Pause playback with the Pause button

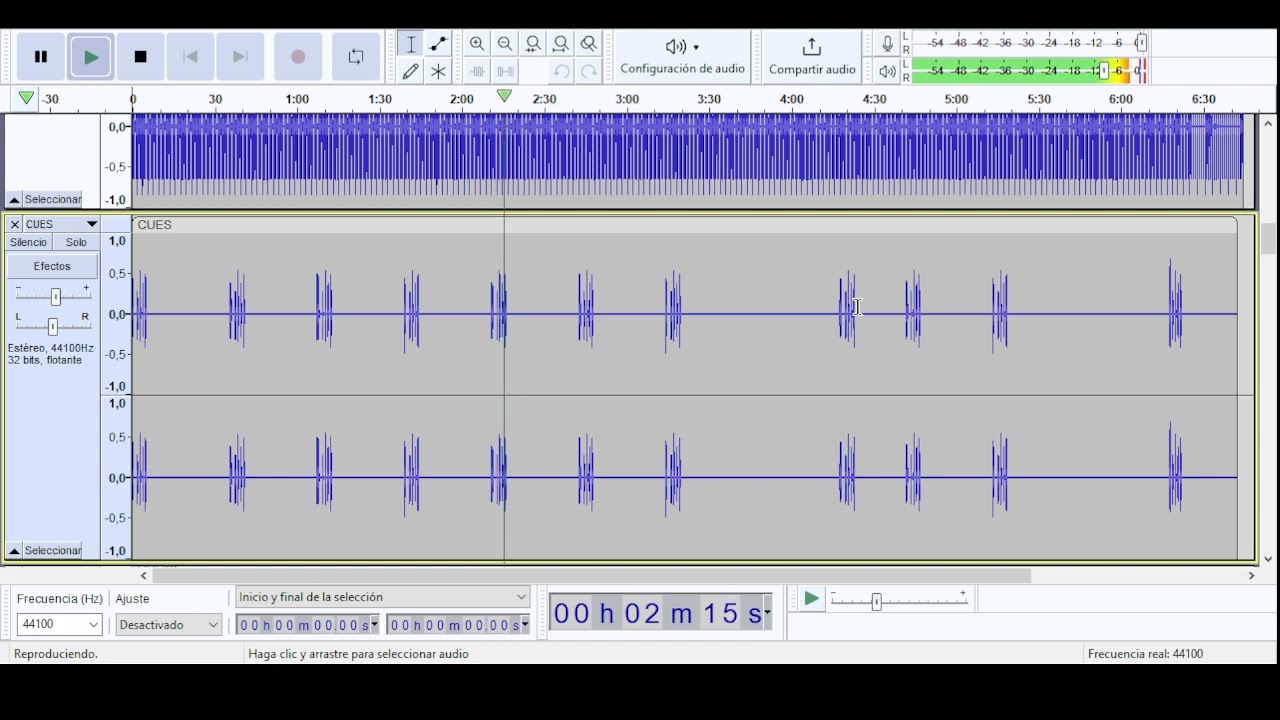41,57
